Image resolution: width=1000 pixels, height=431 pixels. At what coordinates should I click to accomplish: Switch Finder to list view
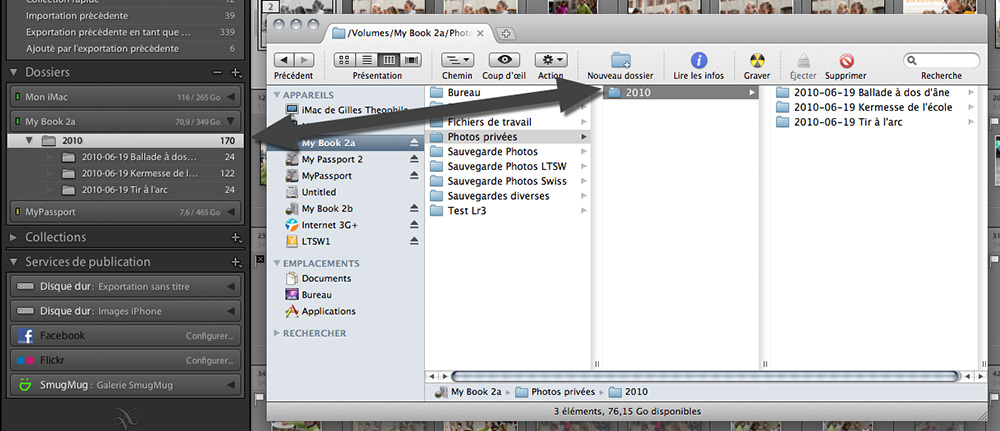[x=367, y=60]
